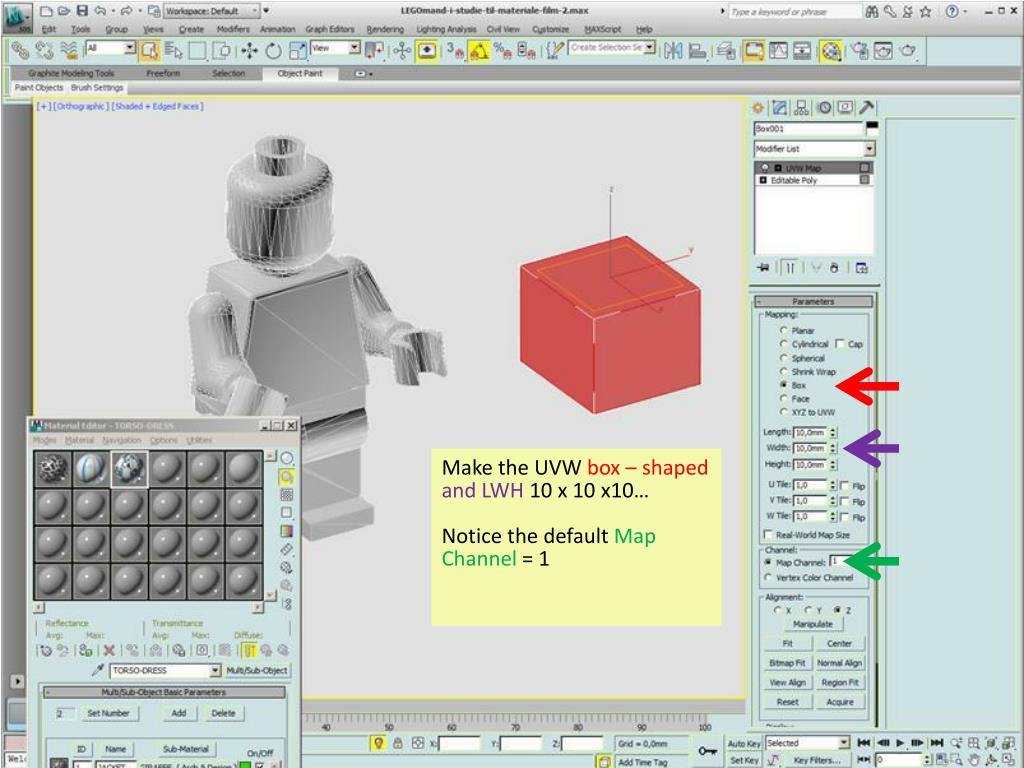Click the Bitmap Fit button
The image size is (1024, 768).
[788, 663]
